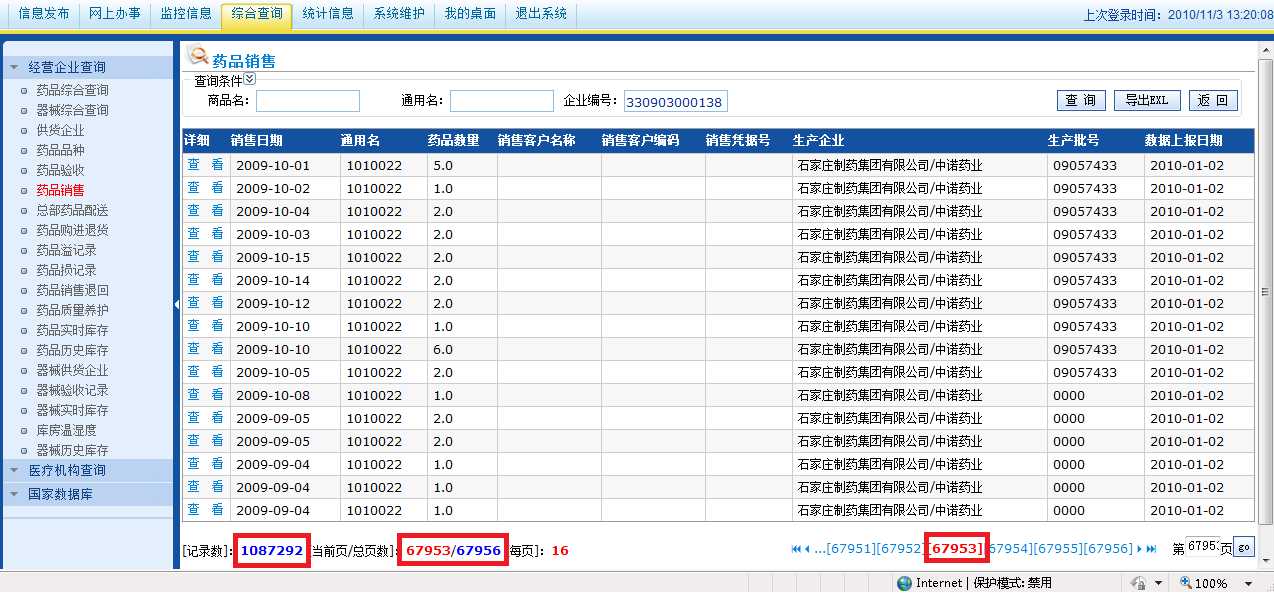Go to the next results page
Image resolution: width=1274 pixels, height=593 pixels.
click(1139, 548)
